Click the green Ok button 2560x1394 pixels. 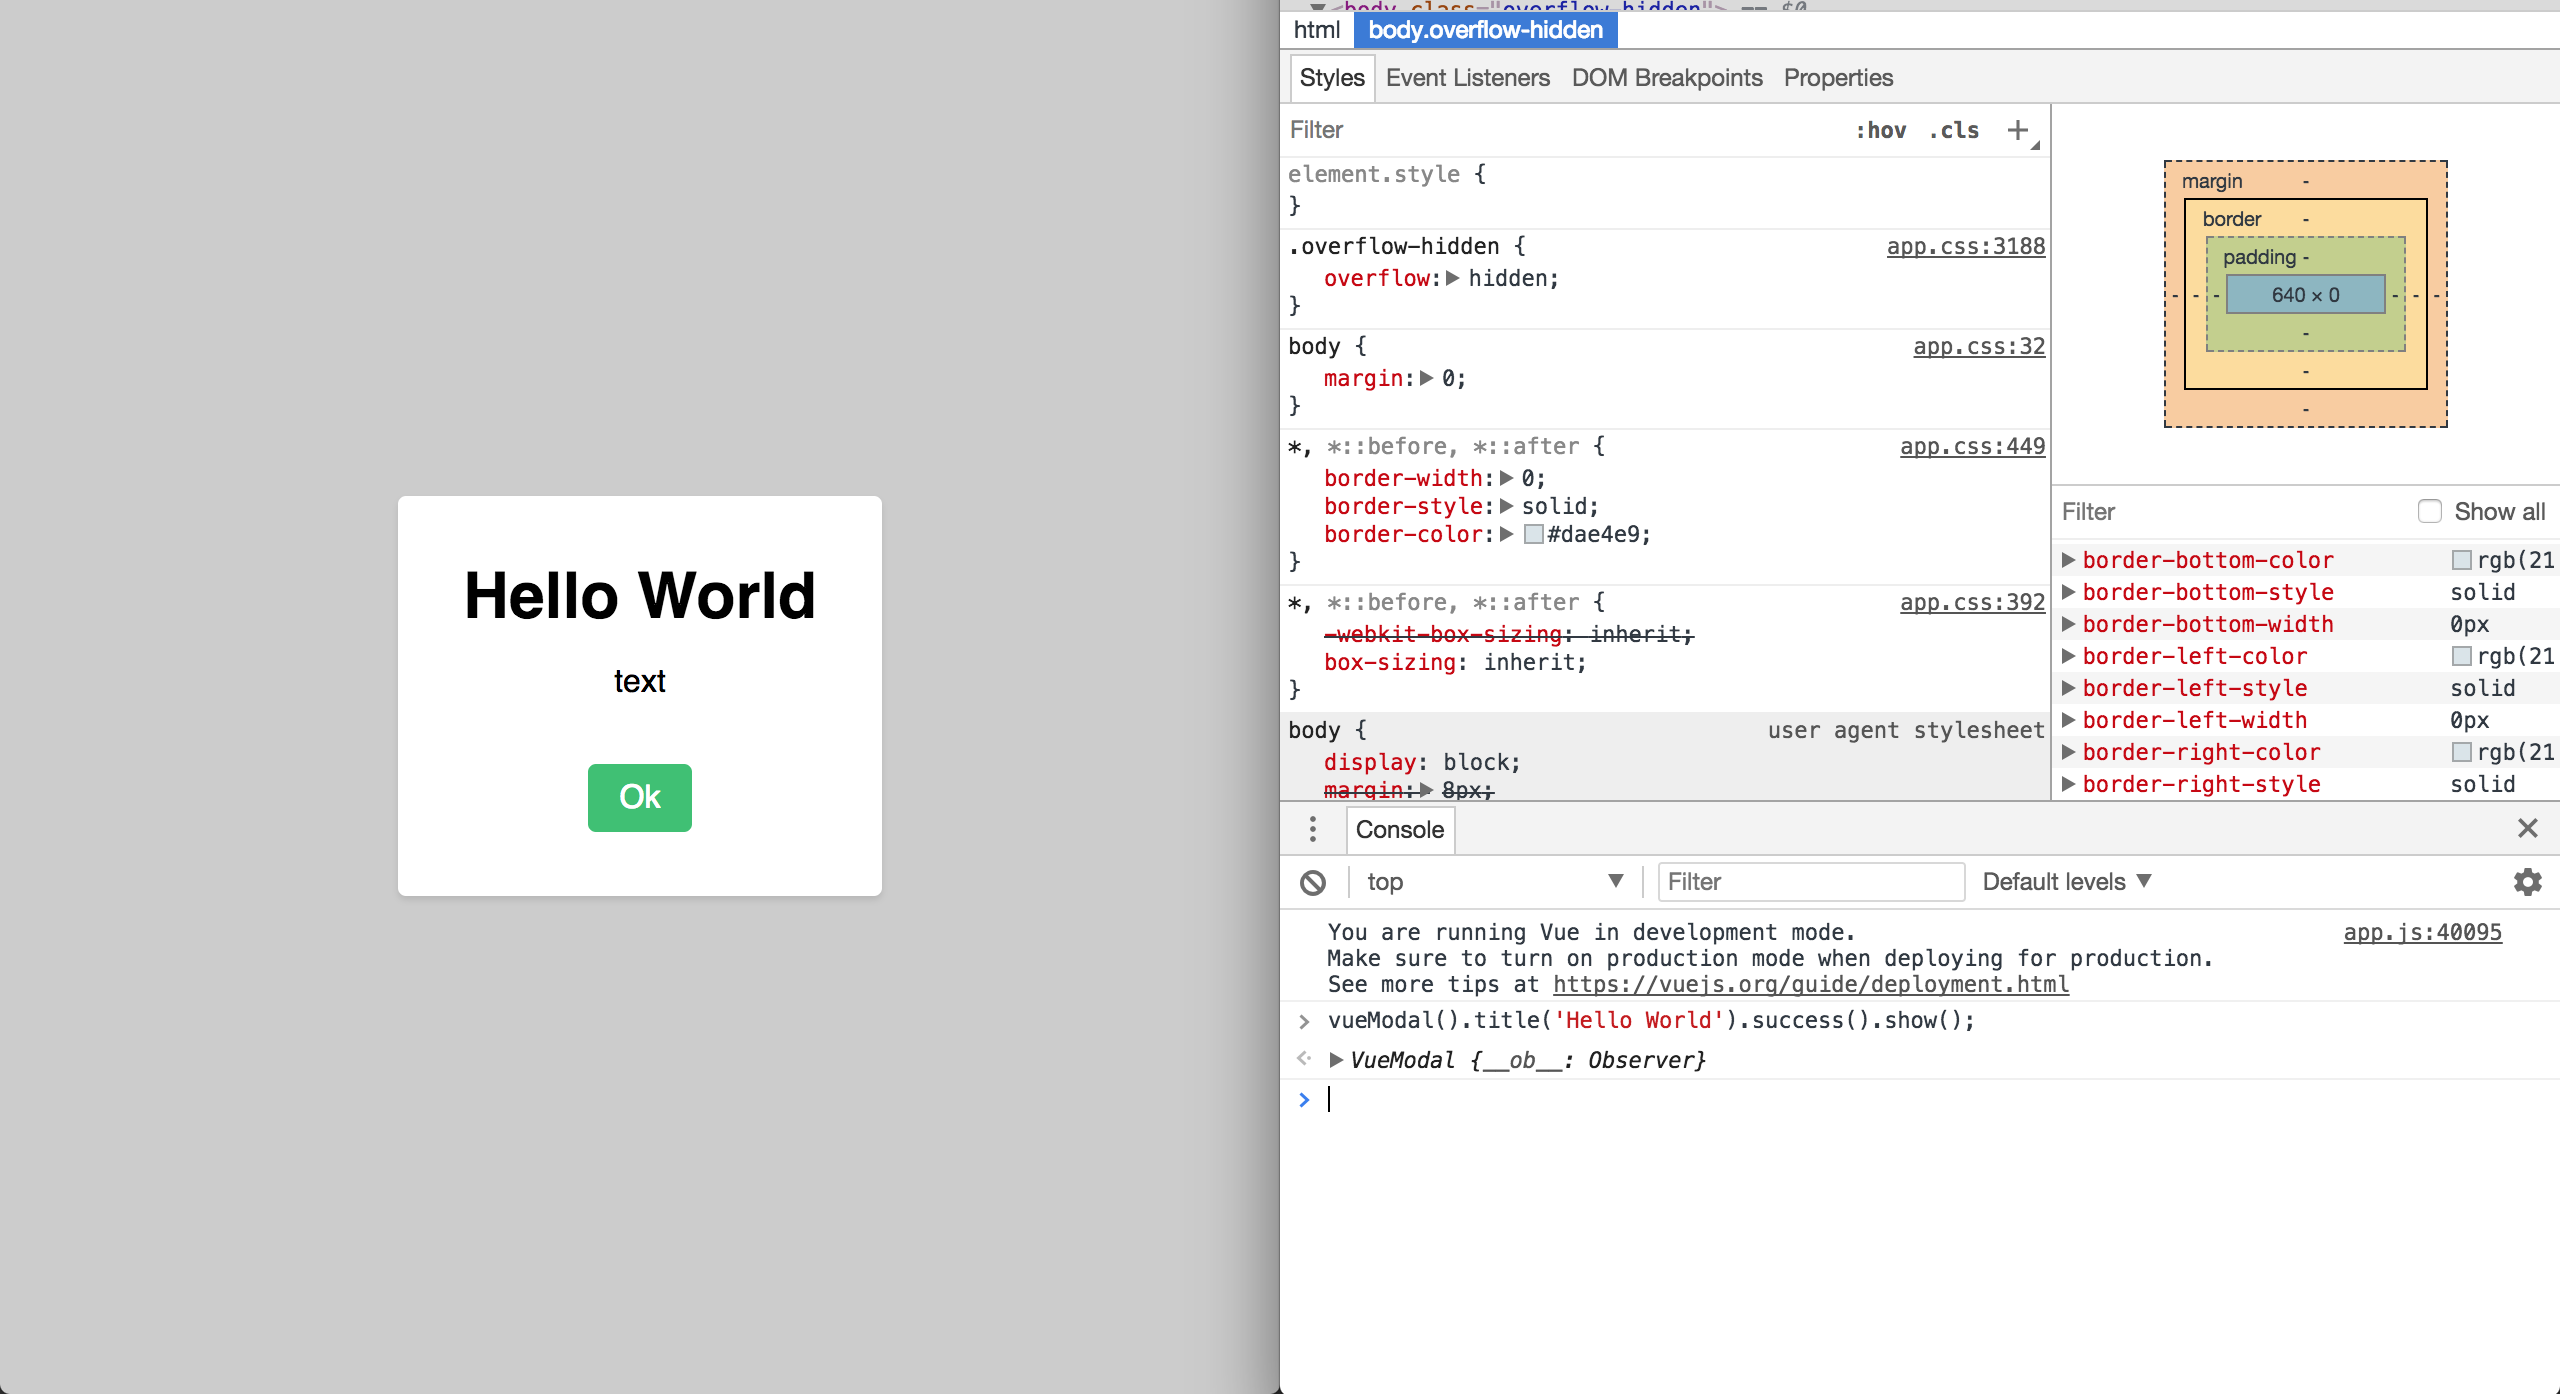click(640, 797)
